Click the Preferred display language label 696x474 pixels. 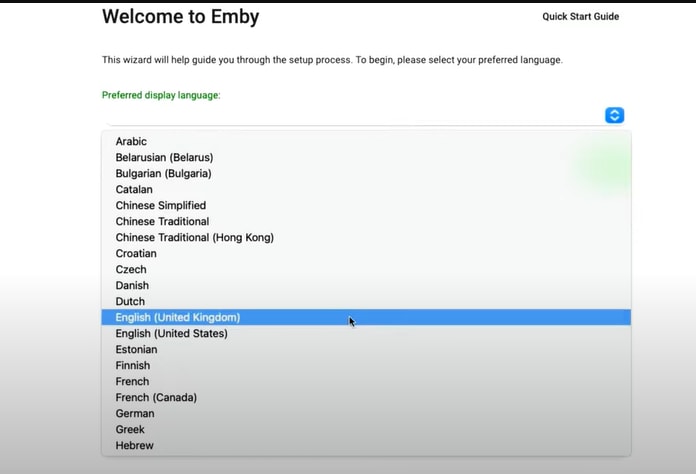(x=161, y=95)
